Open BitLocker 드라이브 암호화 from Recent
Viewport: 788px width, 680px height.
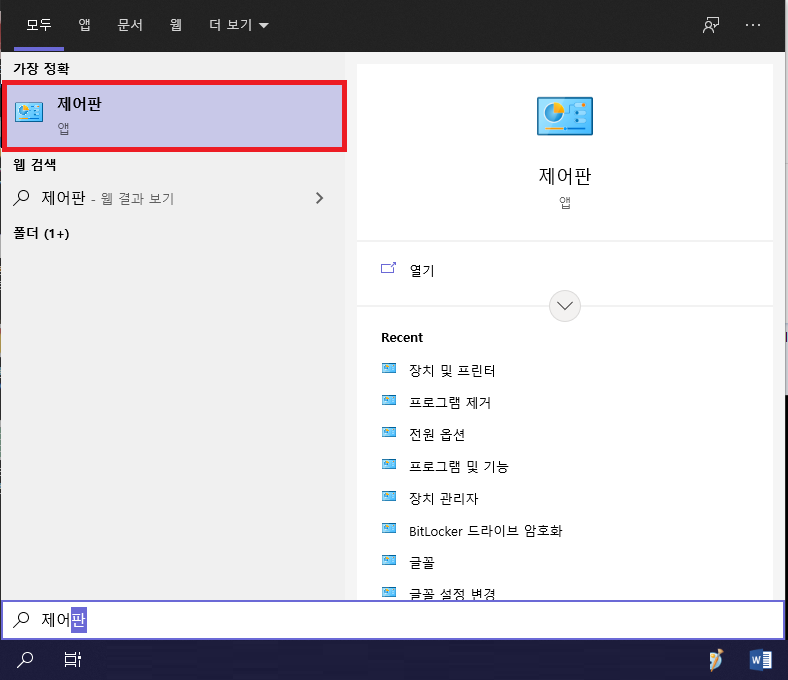[485, 531]
